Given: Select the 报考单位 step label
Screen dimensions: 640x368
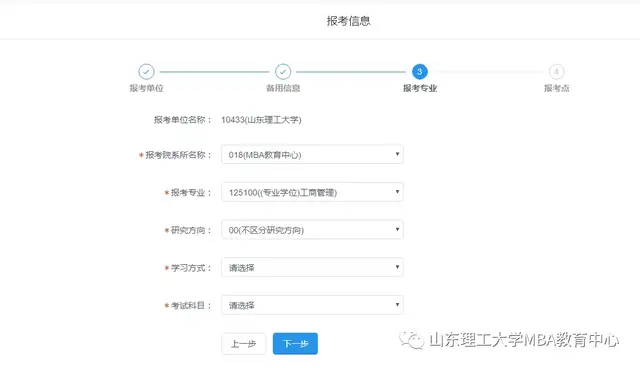Looking at the screenshot, I should (x=147, y=88).
